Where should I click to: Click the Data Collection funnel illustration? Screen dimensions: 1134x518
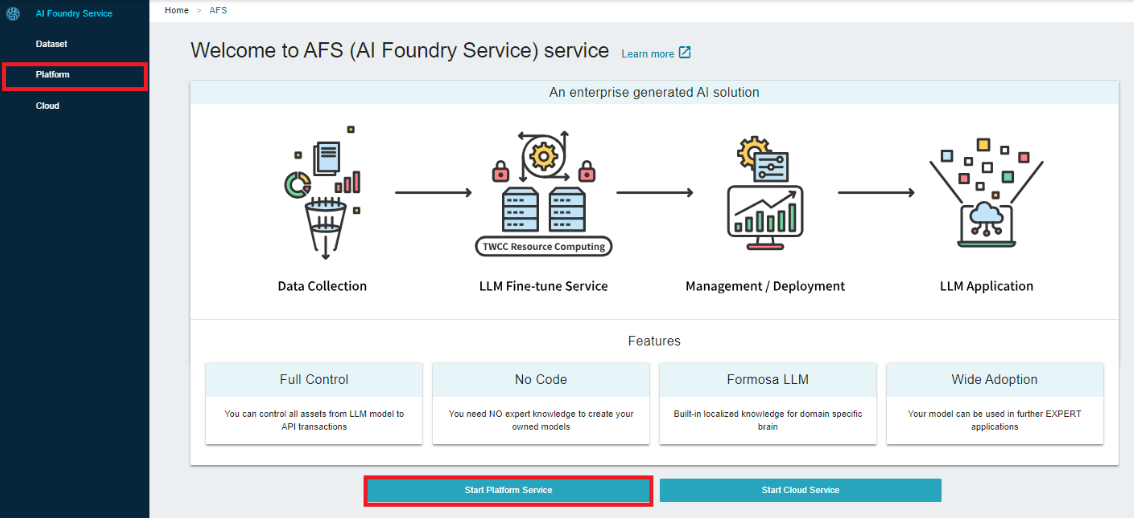coord(322,192)
